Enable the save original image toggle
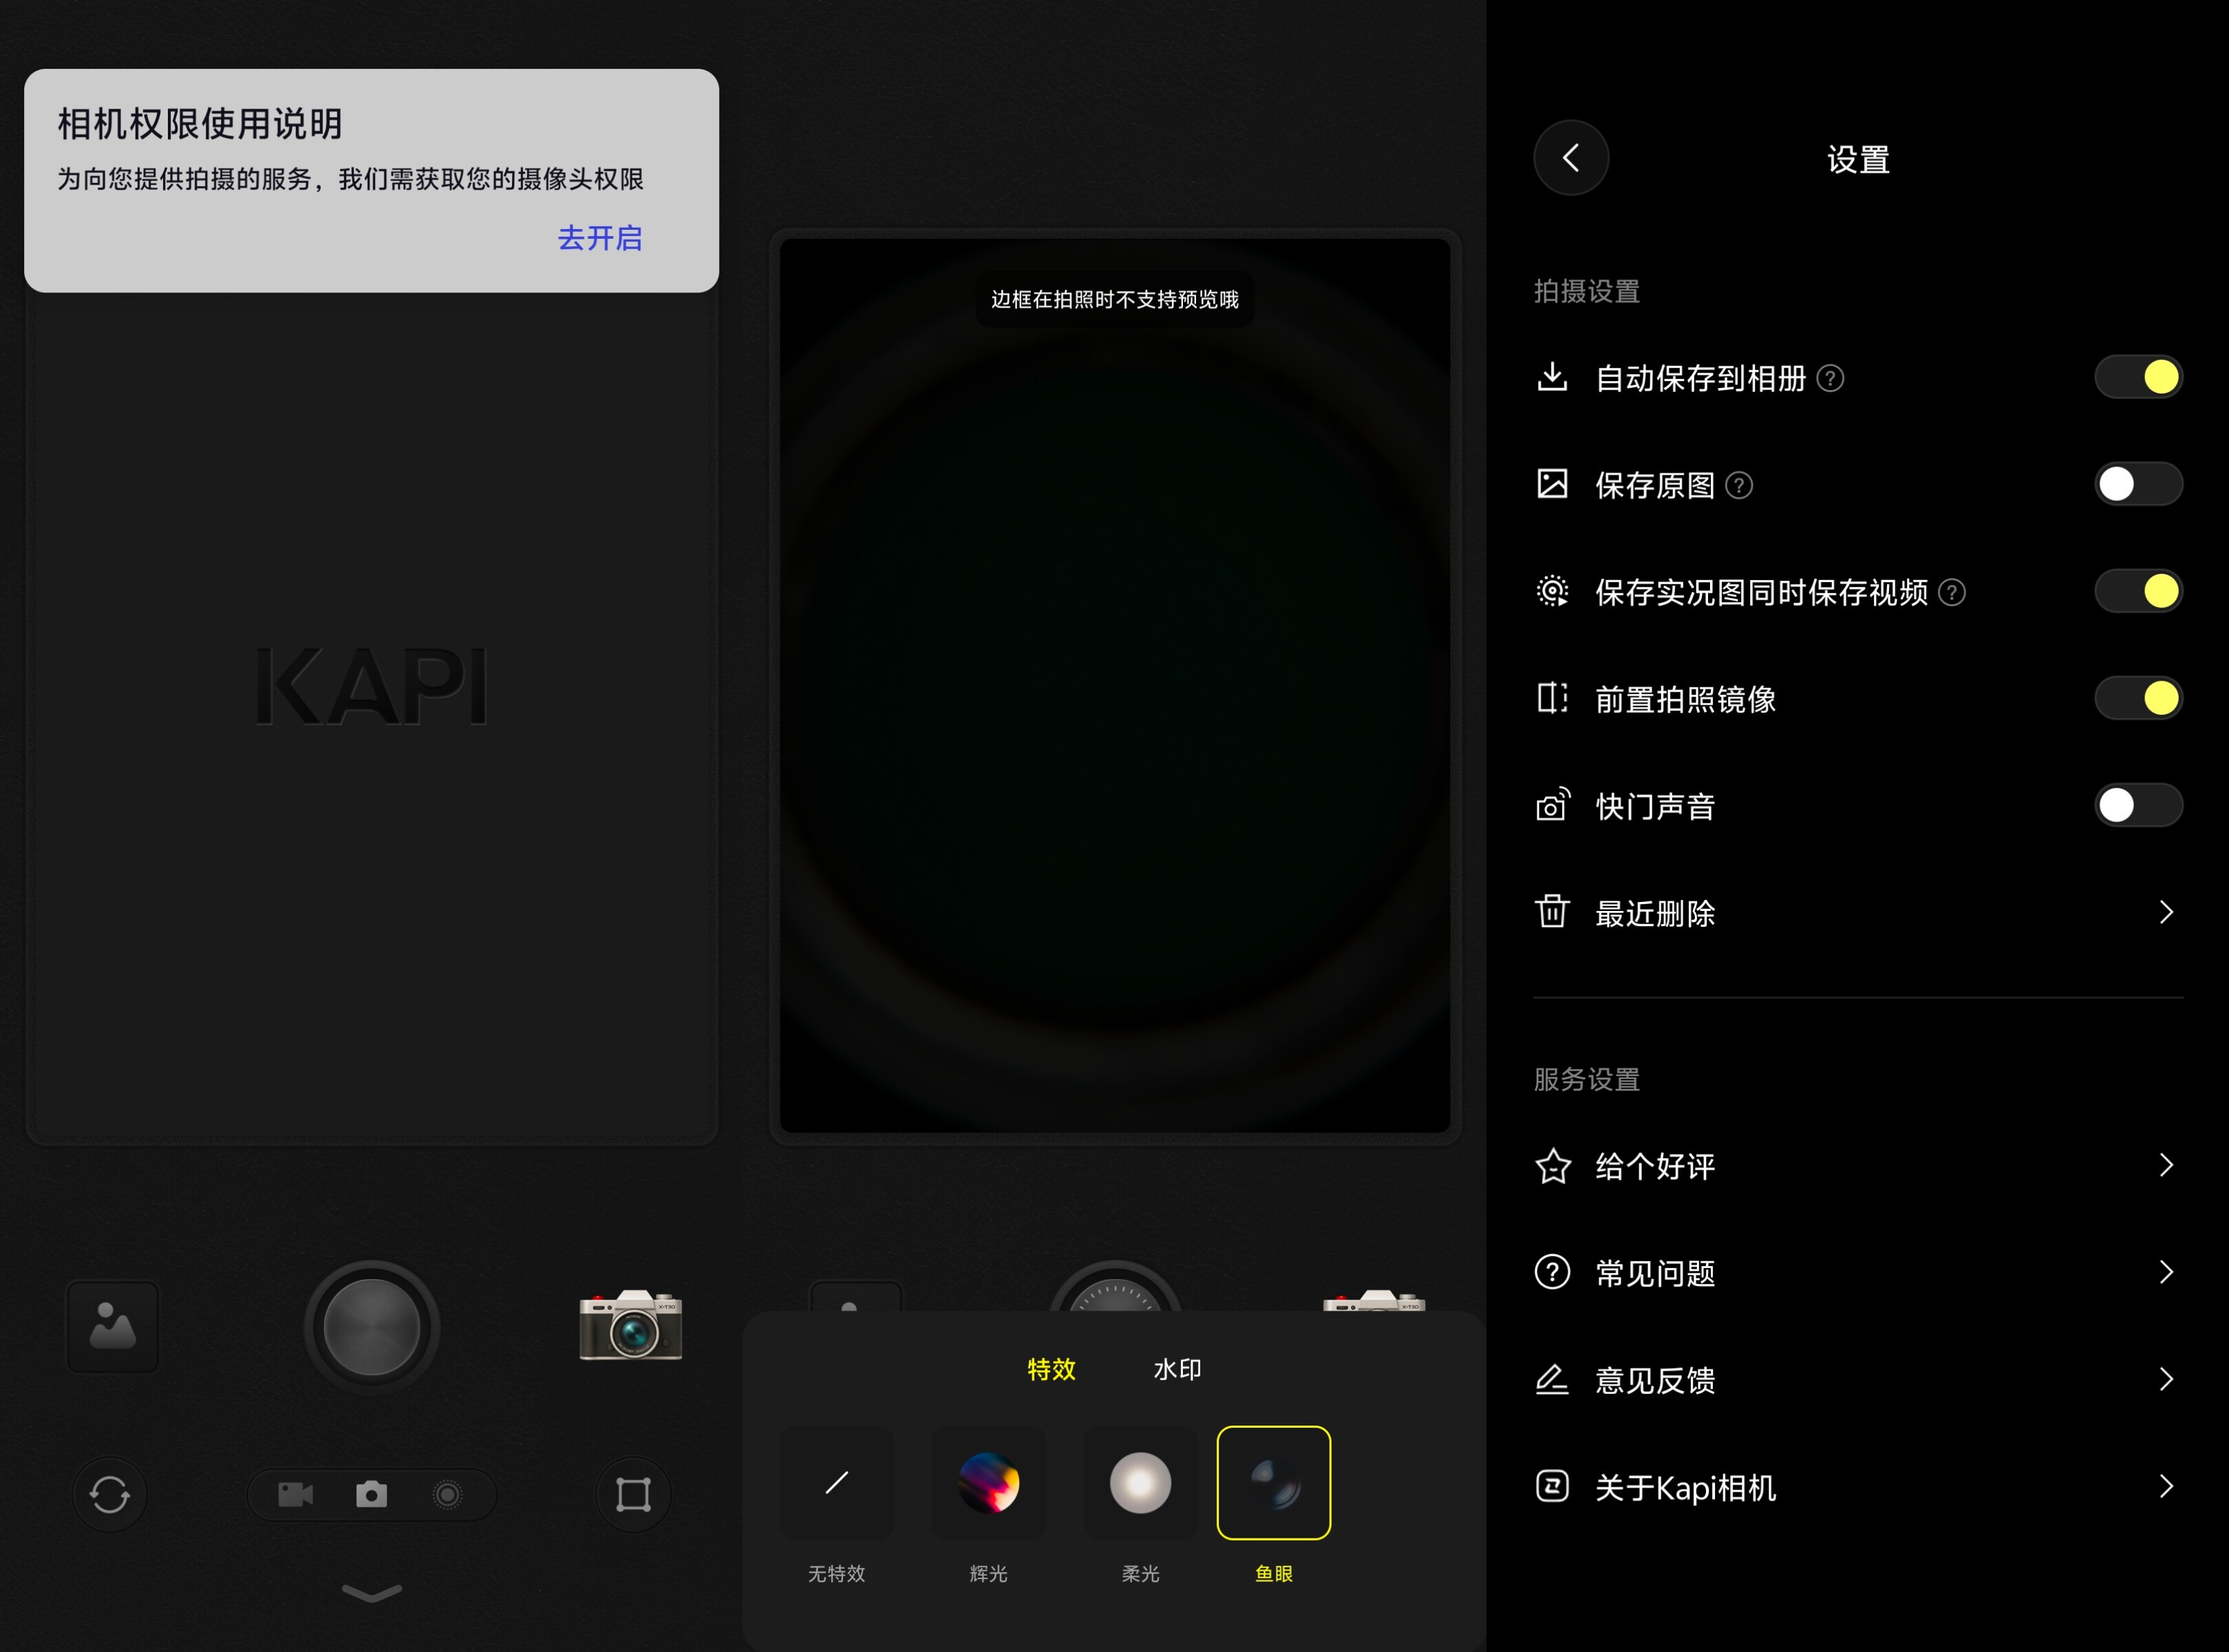The width and height of the screenshot is (2229, 1652). (2138, 484)
